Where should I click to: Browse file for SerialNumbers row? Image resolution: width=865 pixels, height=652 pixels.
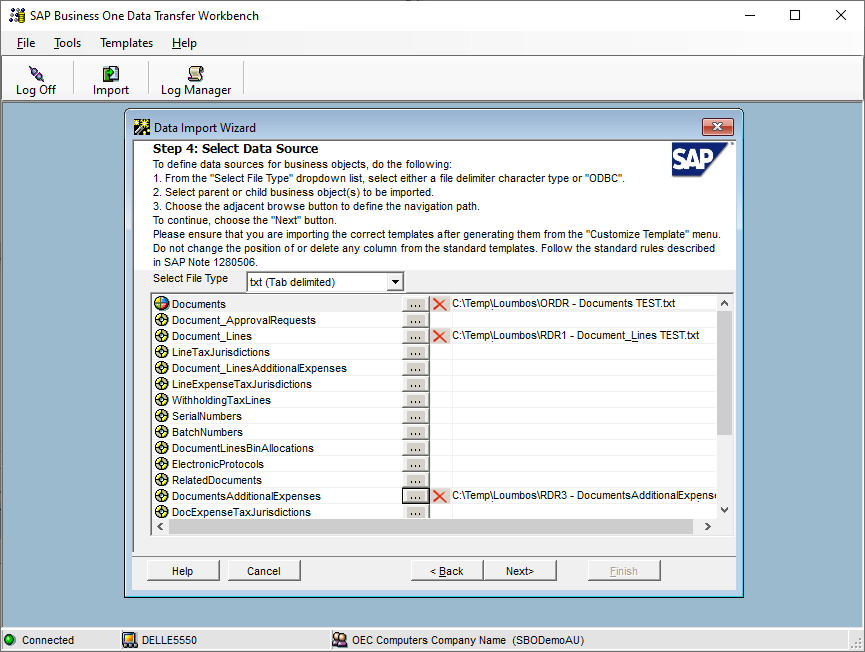(415, 416)
